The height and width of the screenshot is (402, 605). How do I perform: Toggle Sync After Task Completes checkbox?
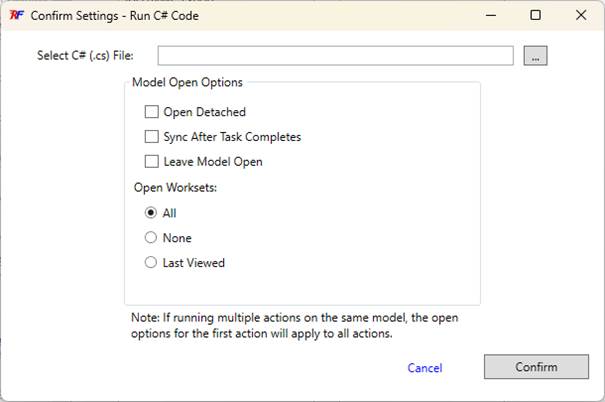pos(152,137)
